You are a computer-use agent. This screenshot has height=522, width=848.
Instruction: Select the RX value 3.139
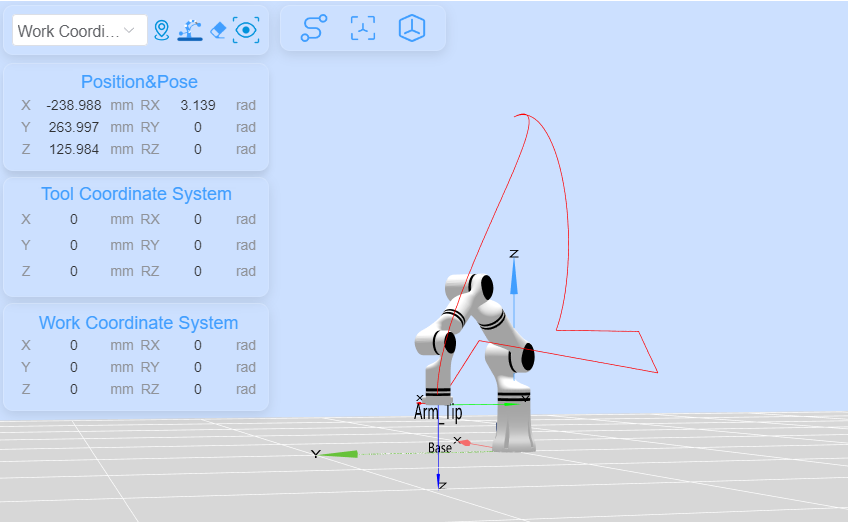(x=198, y=105)
